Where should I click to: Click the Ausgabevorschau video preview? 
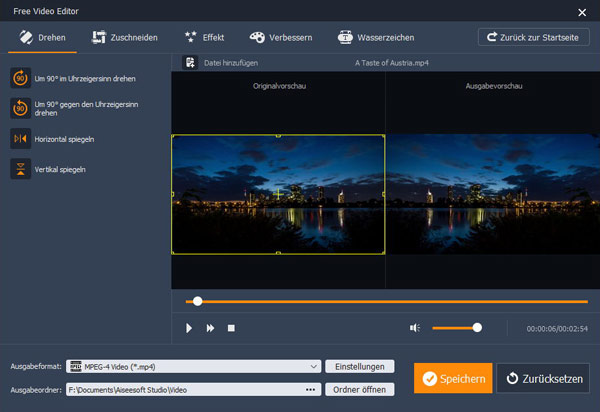[x=493, y=194]
